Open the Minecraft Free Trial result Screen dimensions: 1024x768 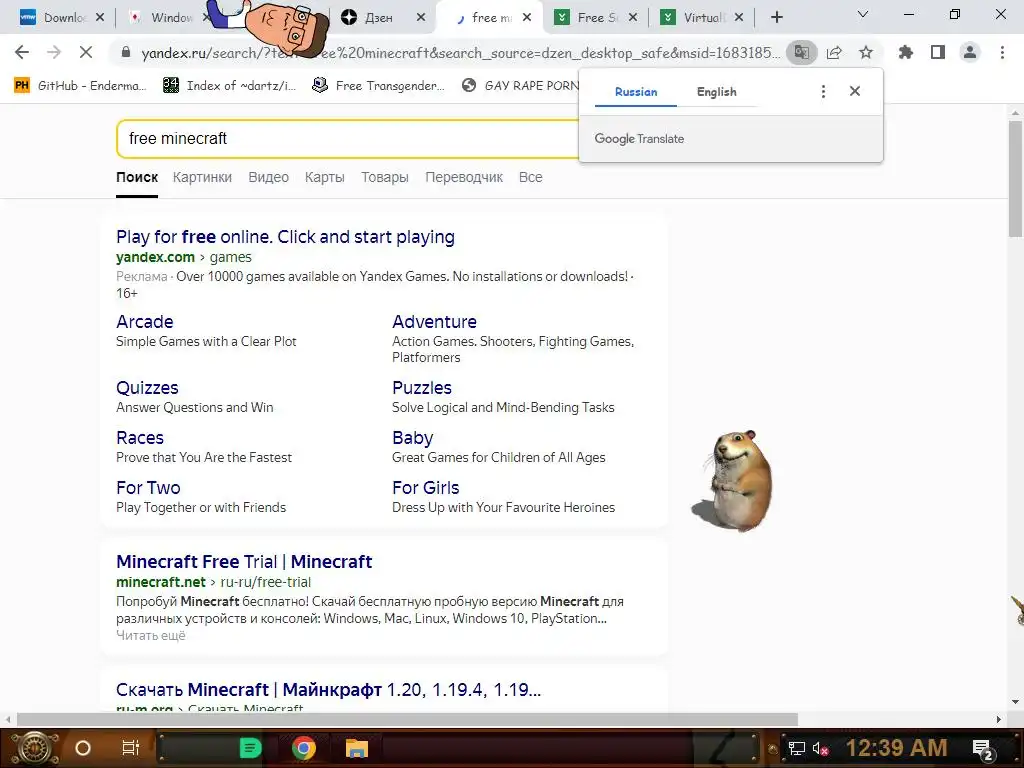click(x=244, y=562)
